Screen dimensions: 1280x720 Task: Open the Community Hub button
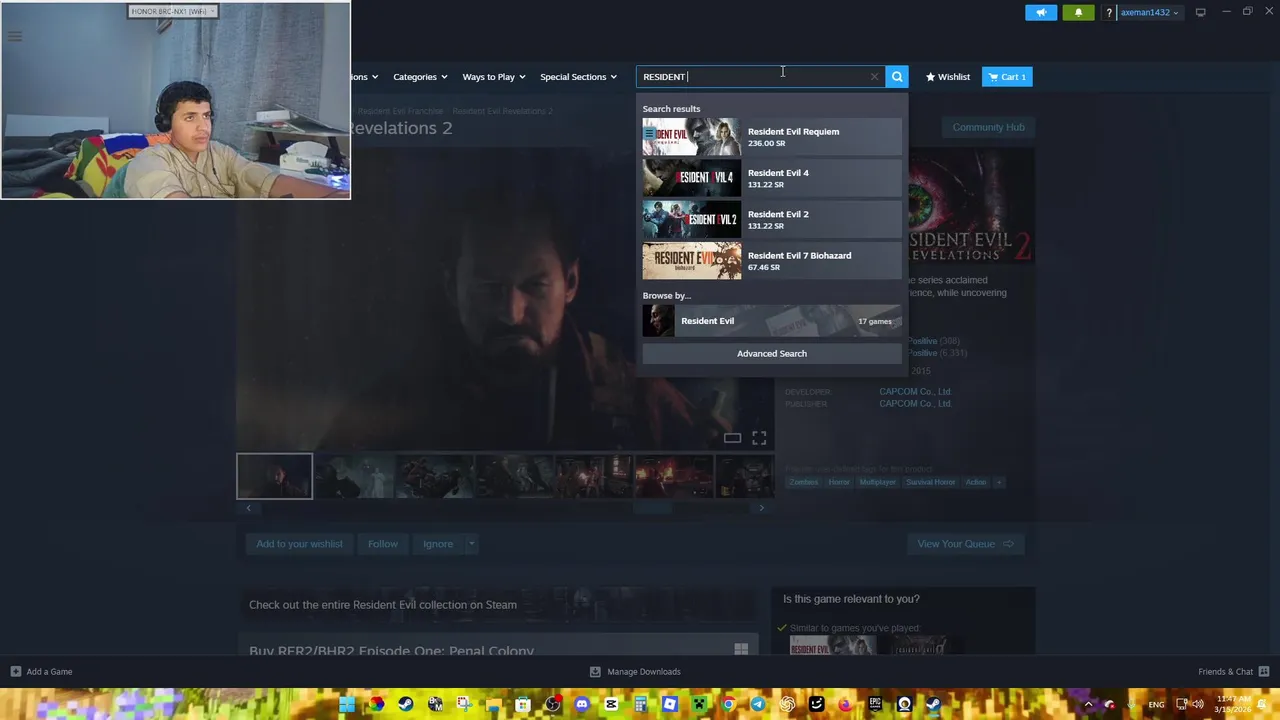click(x=988, y=127)
